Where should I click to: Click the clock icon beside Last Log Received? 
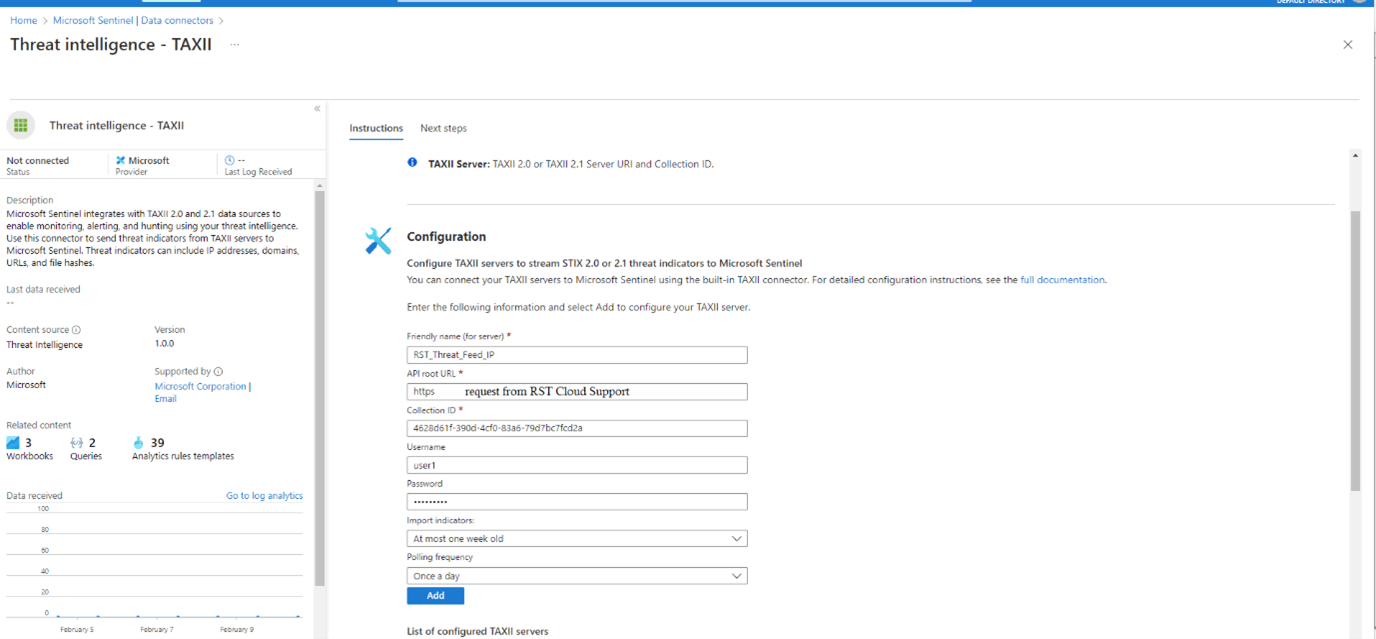(228, 158)
